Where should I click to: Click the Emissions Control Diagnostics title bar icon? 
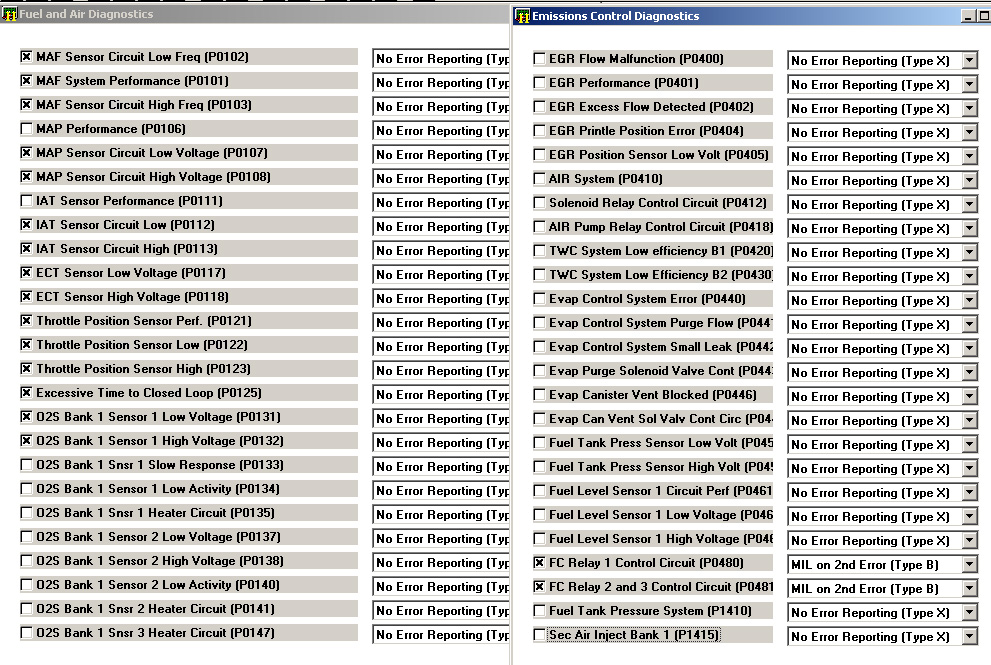[522, 16]
